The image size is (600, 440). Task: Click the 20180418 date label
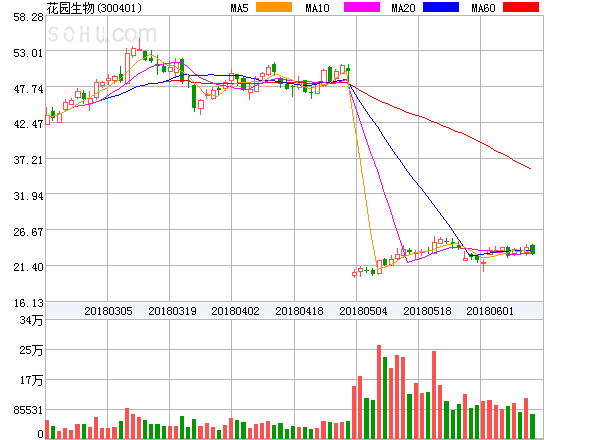(299, 311)
